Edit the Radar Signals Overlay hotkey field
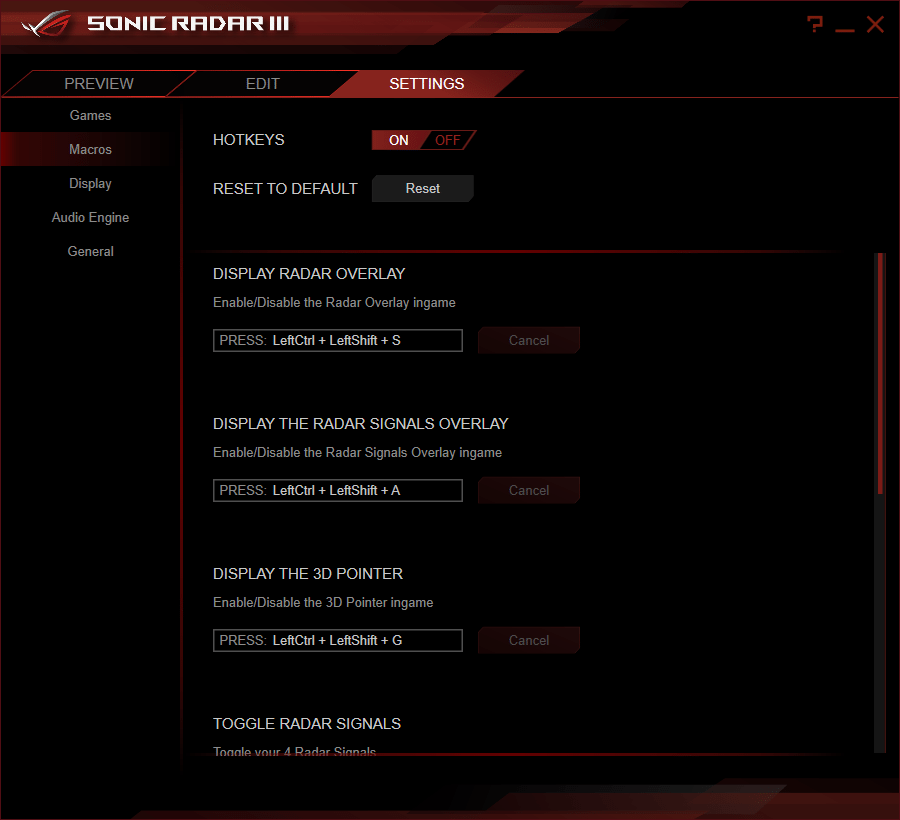The height and width of the screenshot is (820, 900). [x=338, y=491]
